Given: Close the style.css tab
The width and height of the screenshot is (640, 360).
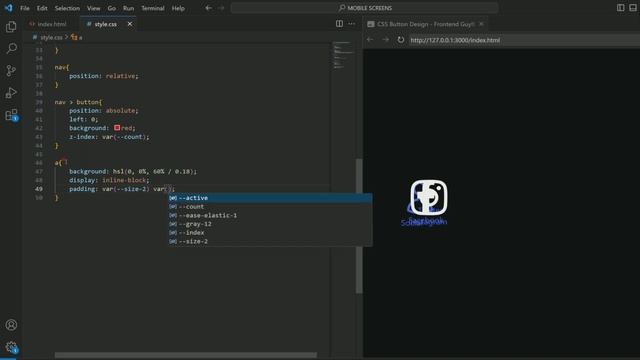Looking at the screenshot, I should tap(130, 24).
